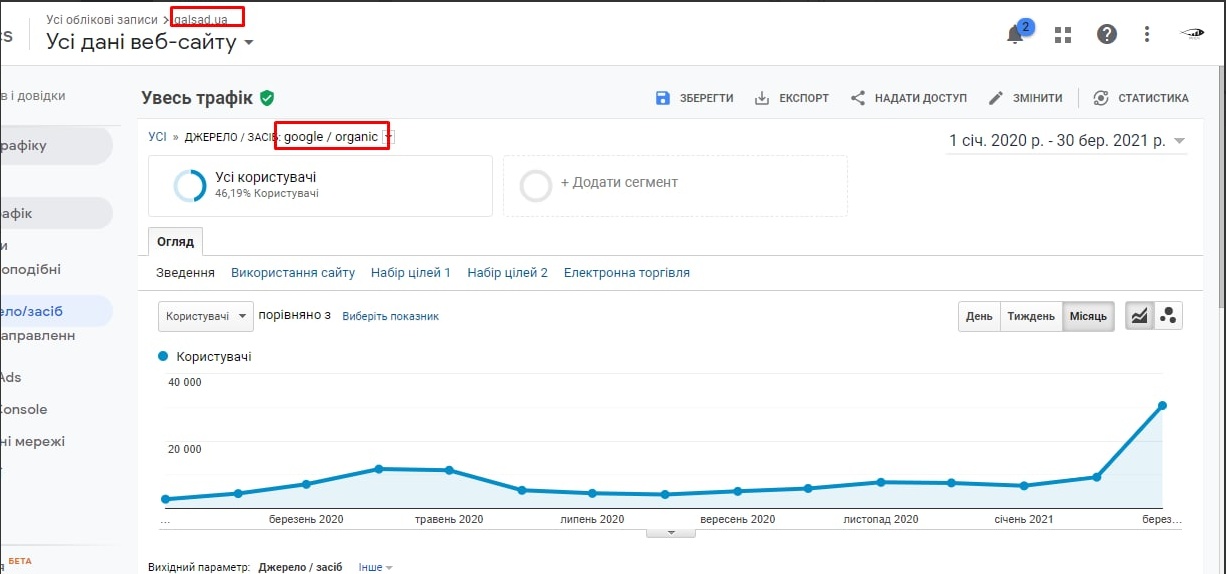Click the НАДАТИ ДОСТУП share icon

click(858, 98)
